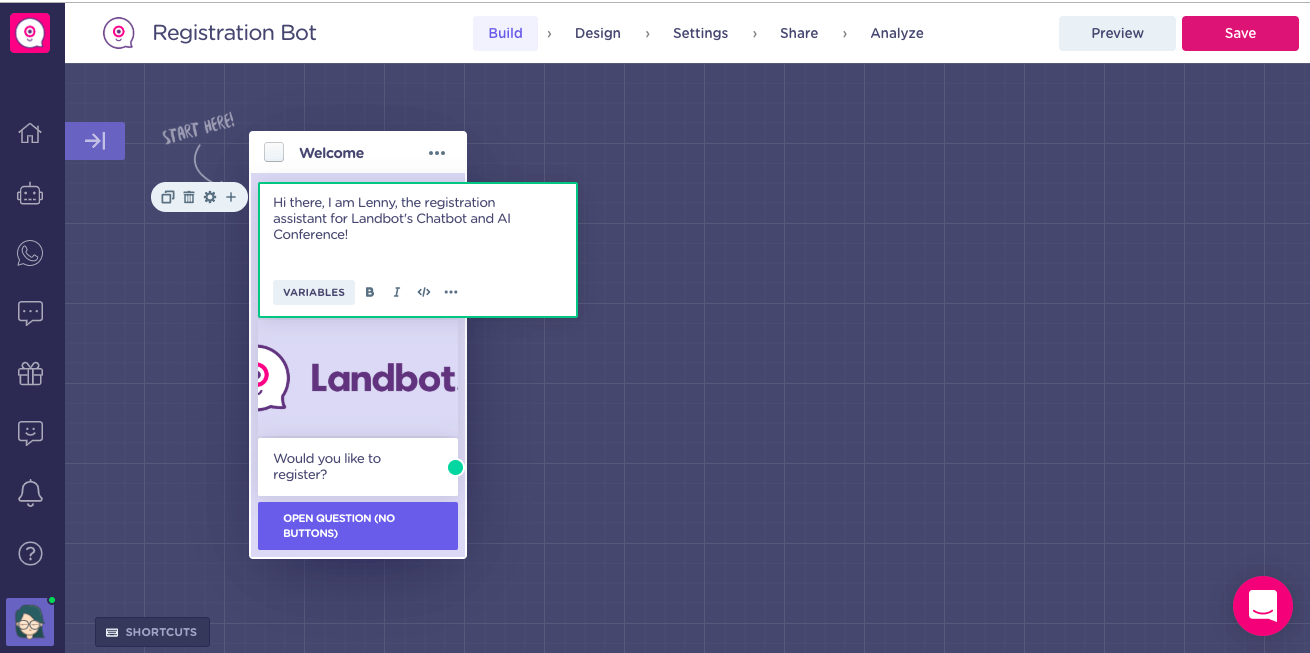1310x653 pixels.
Task: Save the bot with the Save button
Action: point(1240,33)
